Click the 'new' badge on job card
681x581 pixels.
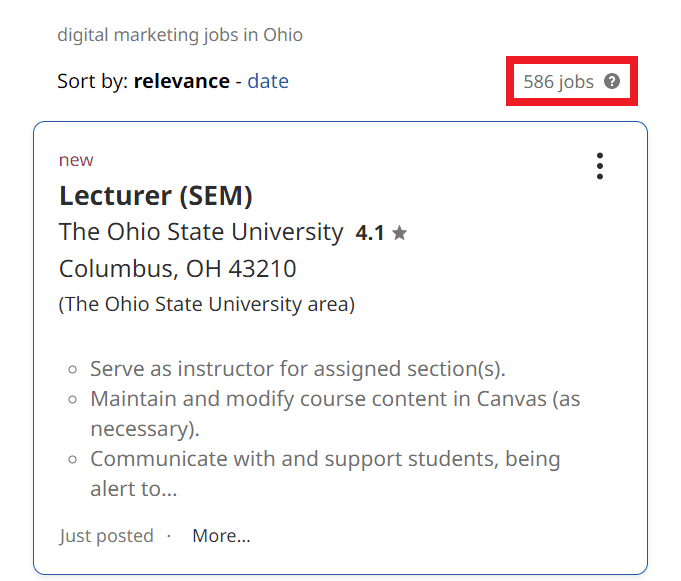76,160
